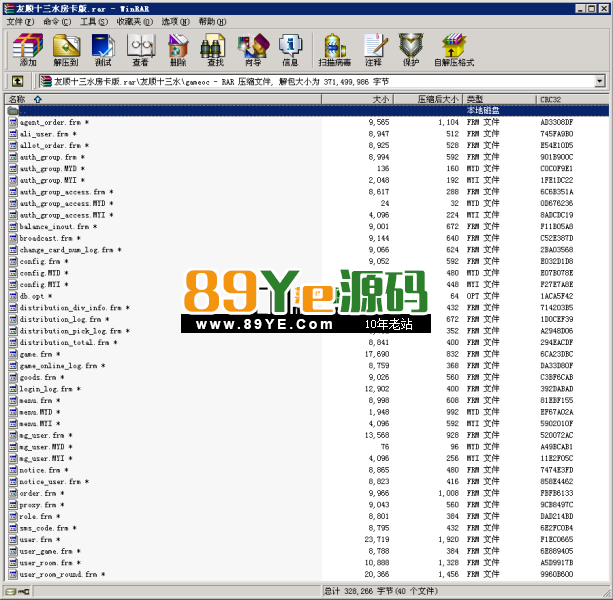Open the 文件(F) menu
Viewport: 613px width, 600px height.
[x=20, y=21]
